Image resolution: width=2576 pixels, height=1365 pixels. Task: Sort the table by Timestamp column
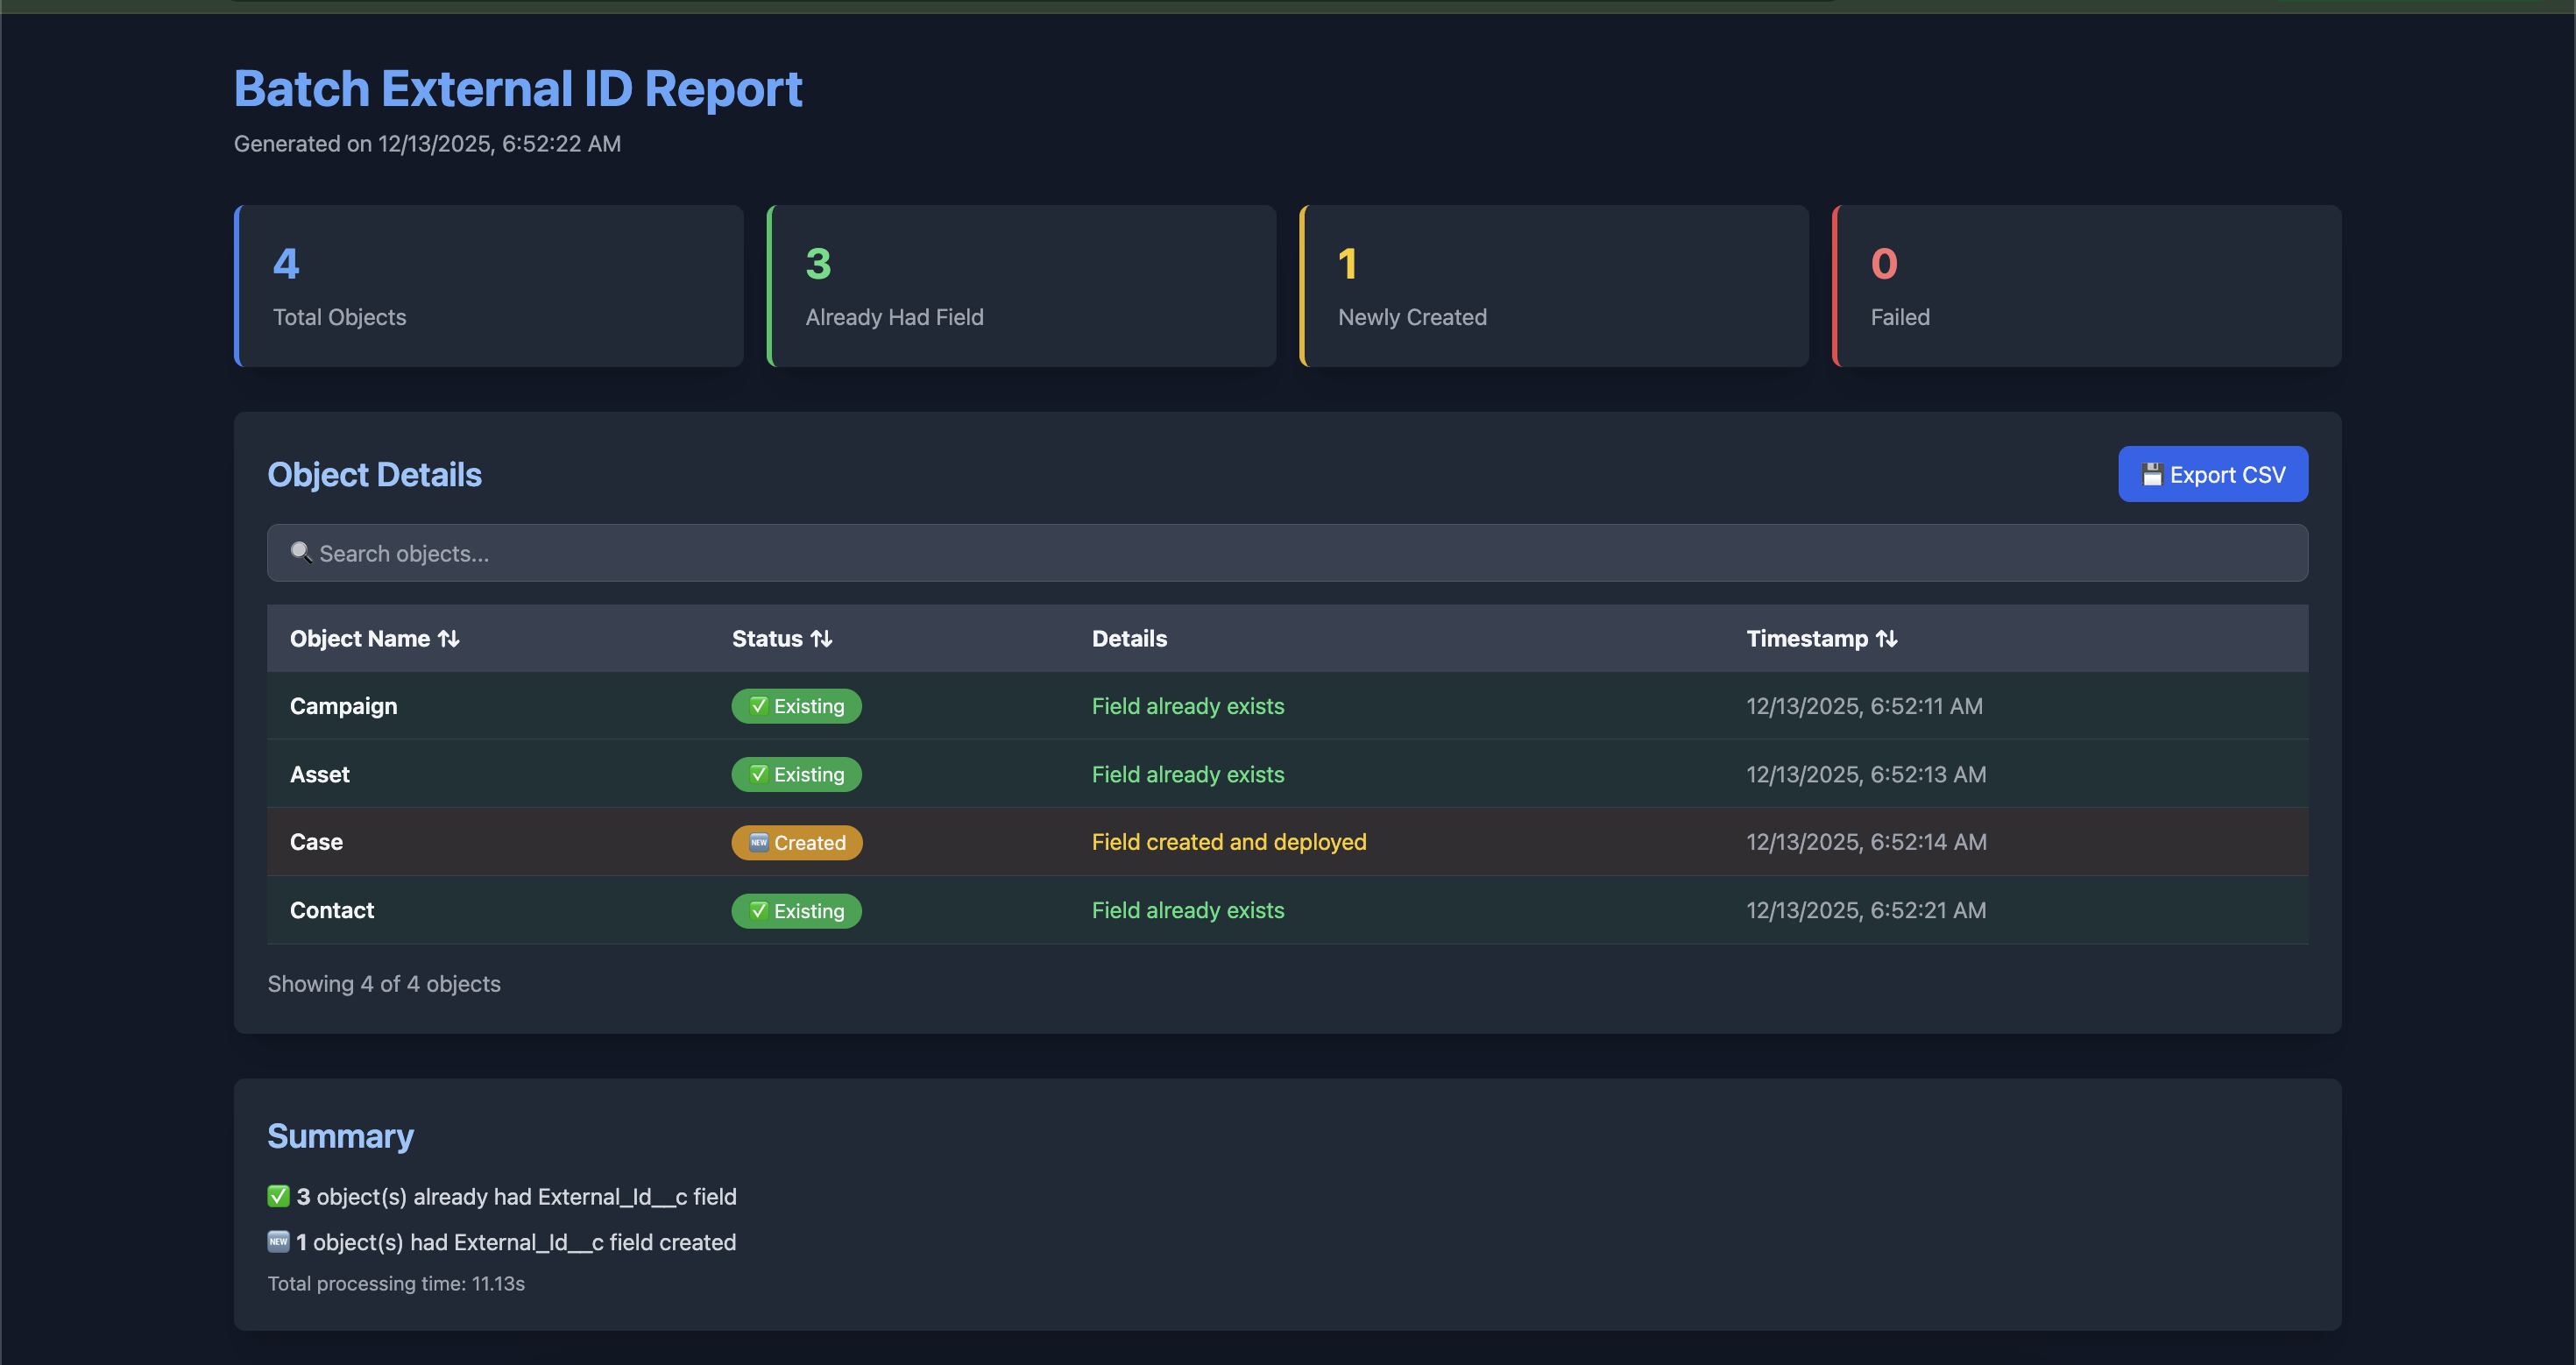point(1821,638)
